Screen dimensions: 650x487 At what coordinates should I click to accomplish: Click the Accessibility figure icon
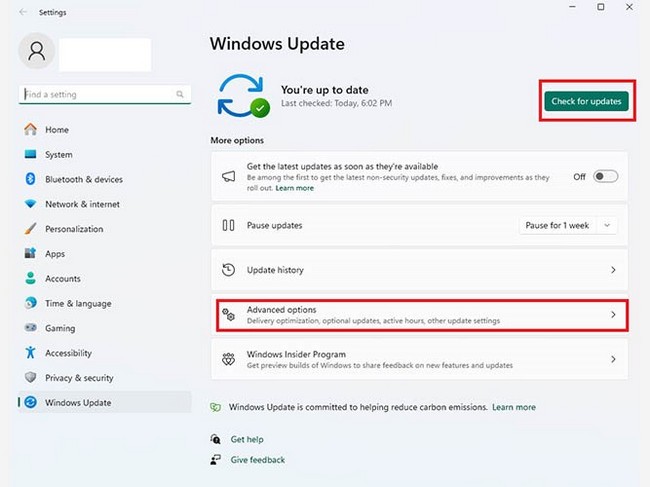30,353
